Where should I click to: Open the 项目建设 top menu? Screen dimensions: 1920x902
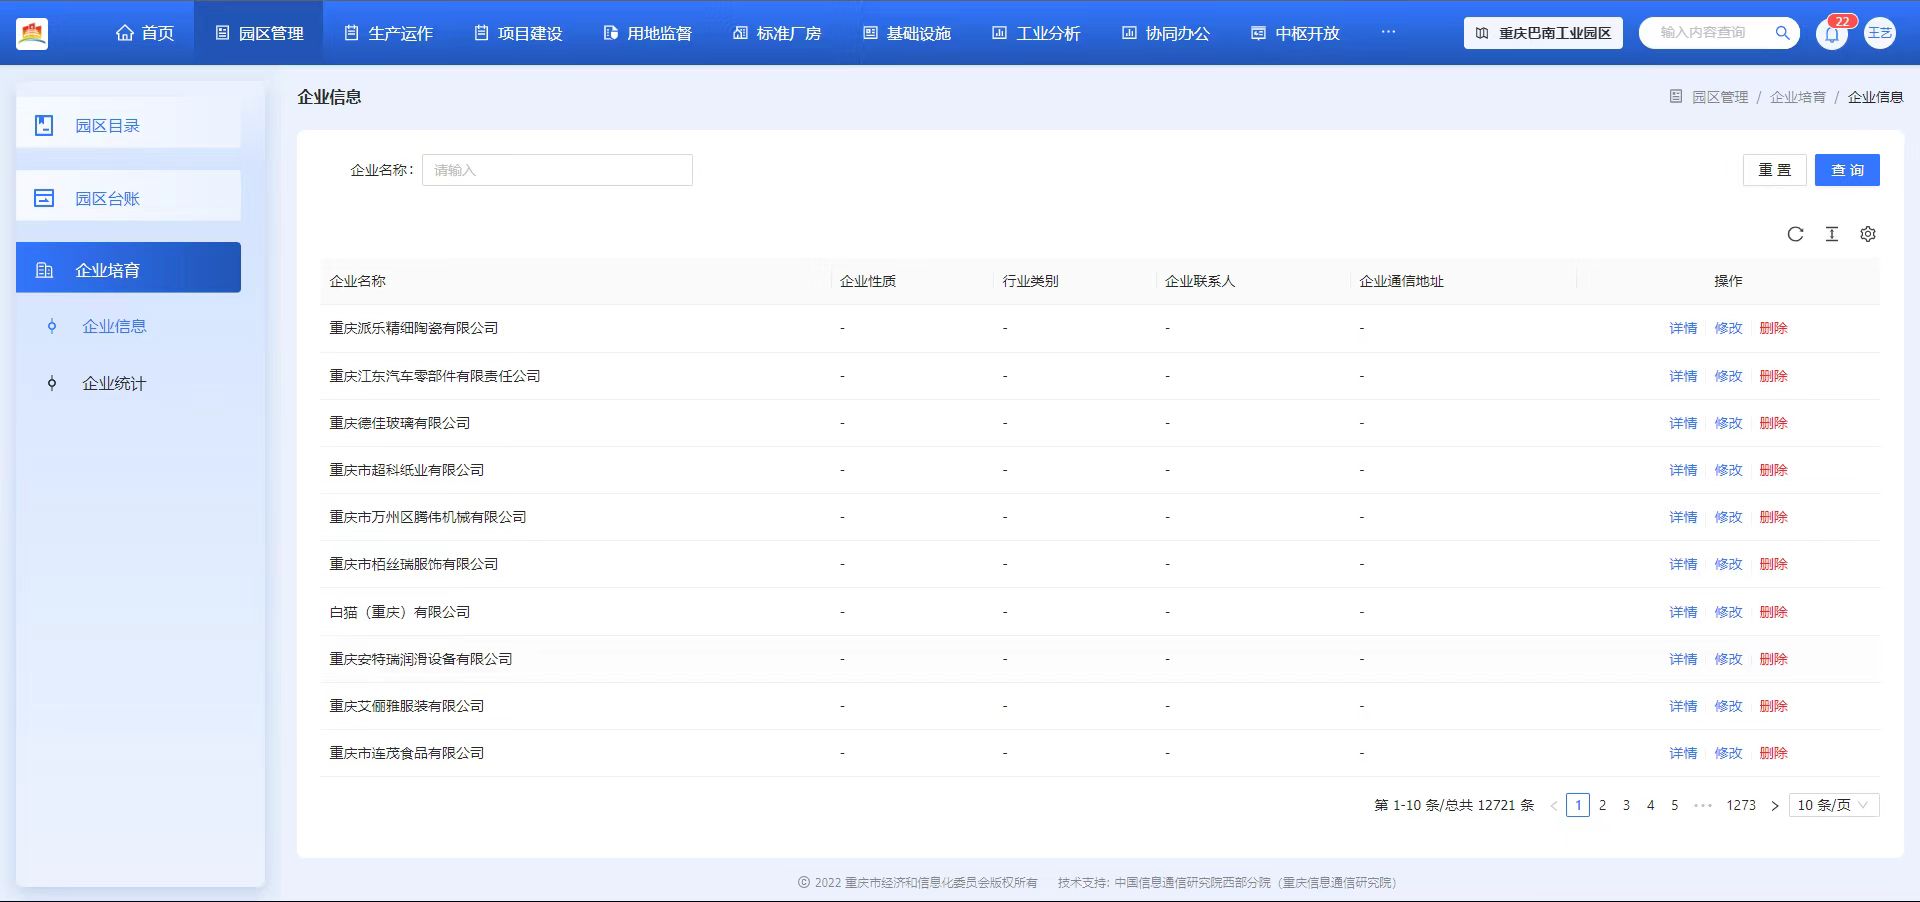[x=518, y=33]
